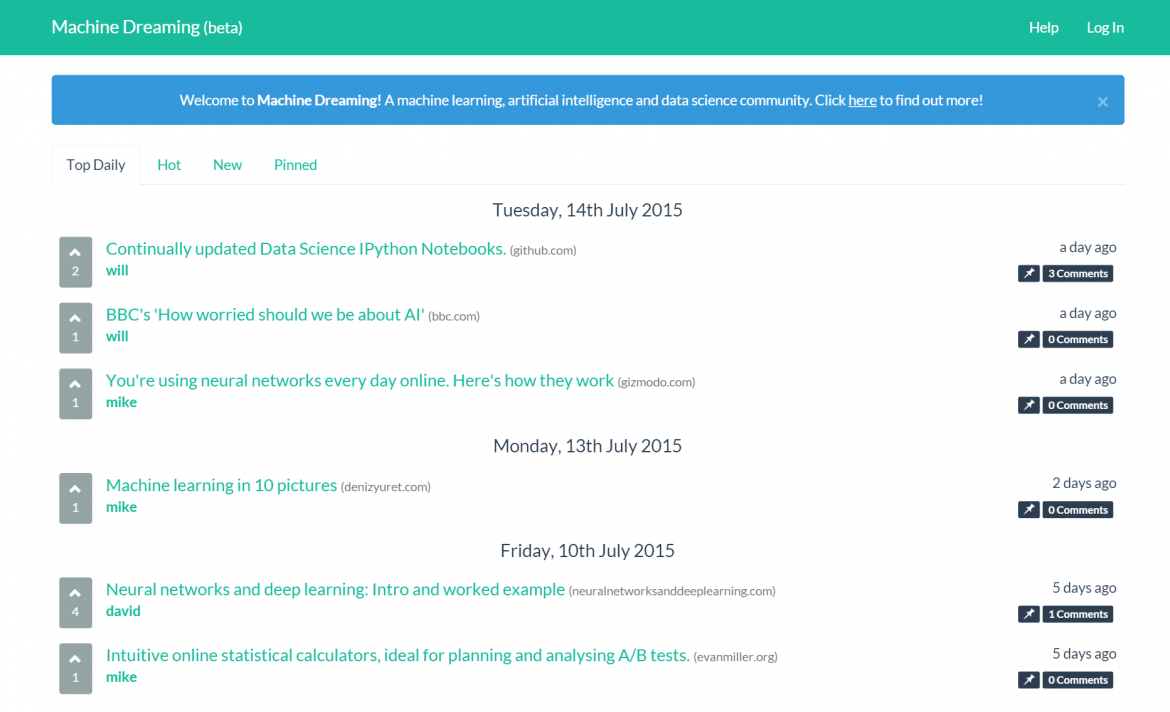
Task: Upvote the Data Science IPython Notebooks post
Action: pyautogui.click(x=75, y=253)
